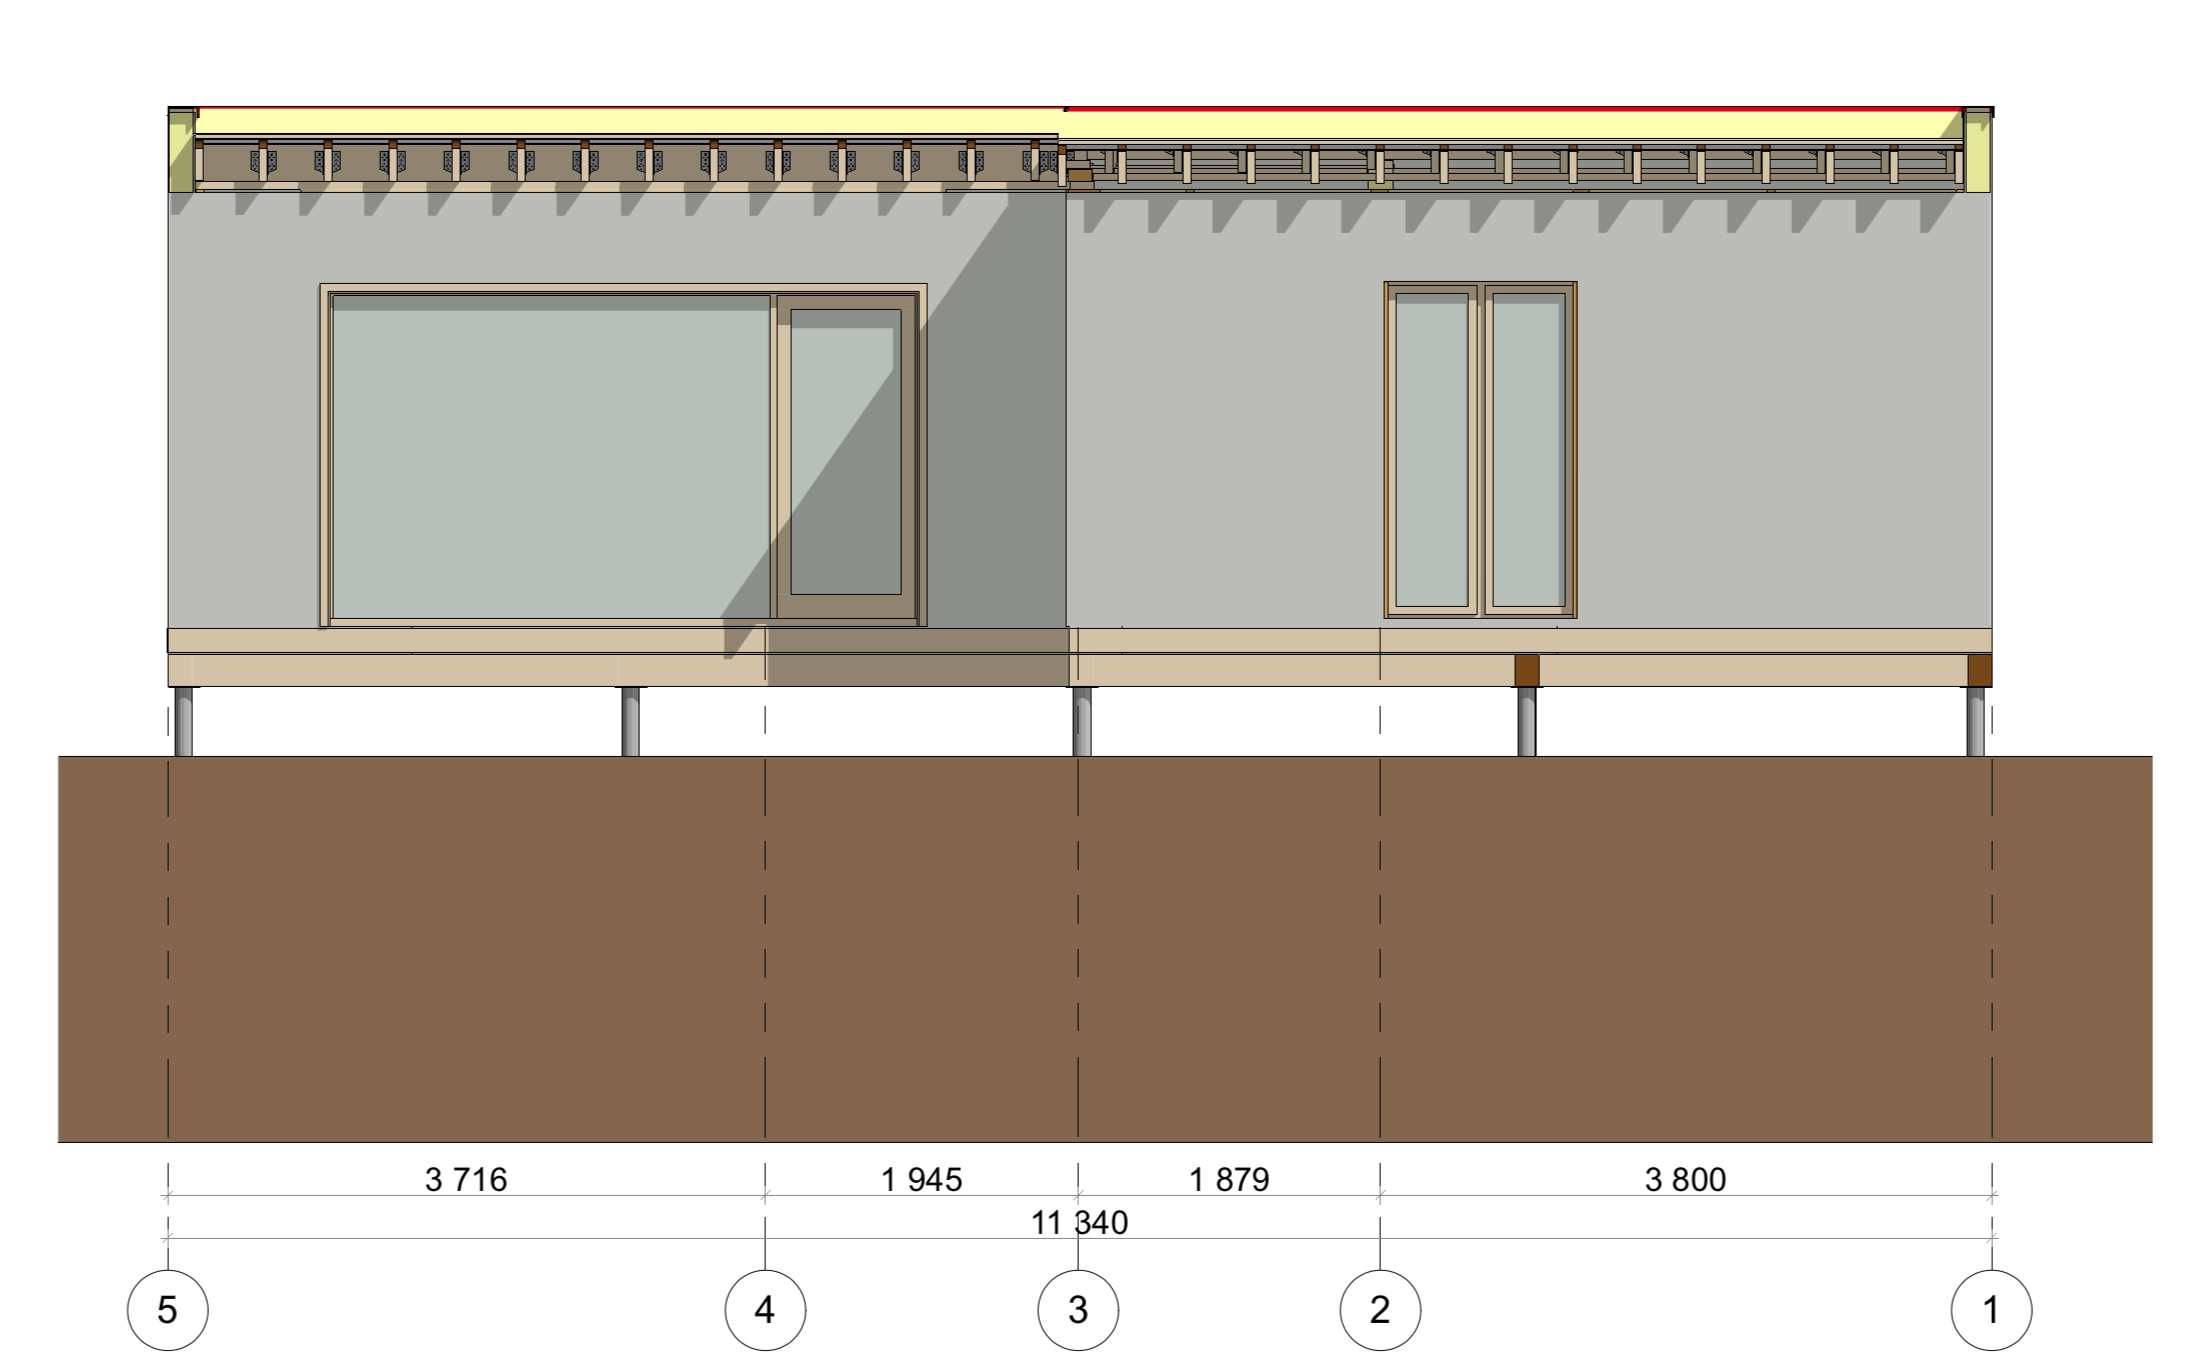Click the 1 945 dimension value
The image size is (2198, 1364).
[921, 1180]
